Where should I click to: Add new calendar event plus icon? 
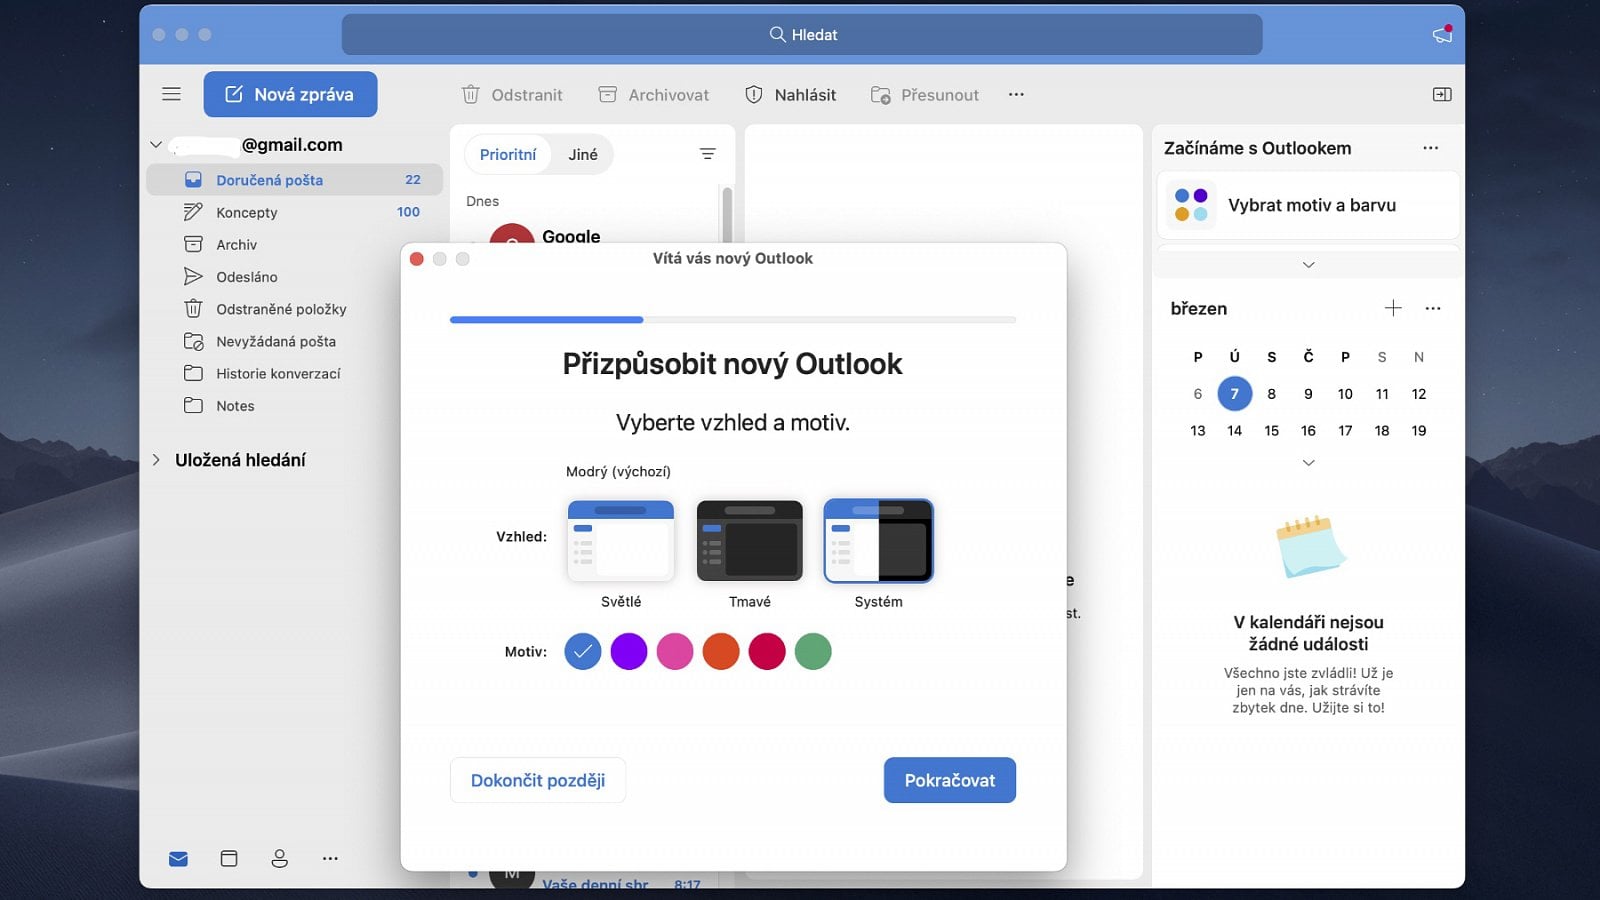tap(1393, 308)
